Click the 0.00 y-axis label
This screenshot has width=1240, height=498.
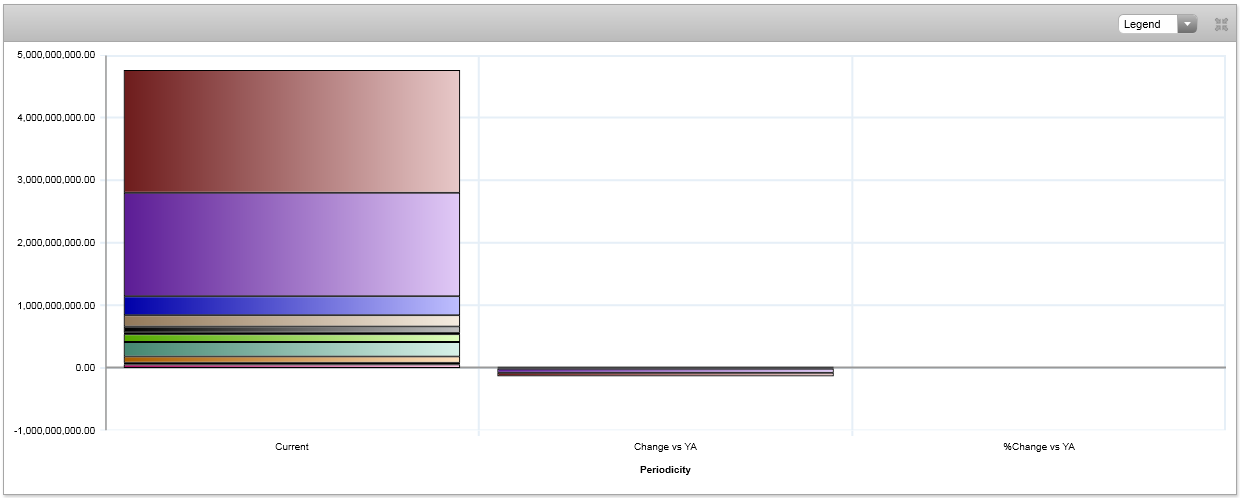pos(84,368)
